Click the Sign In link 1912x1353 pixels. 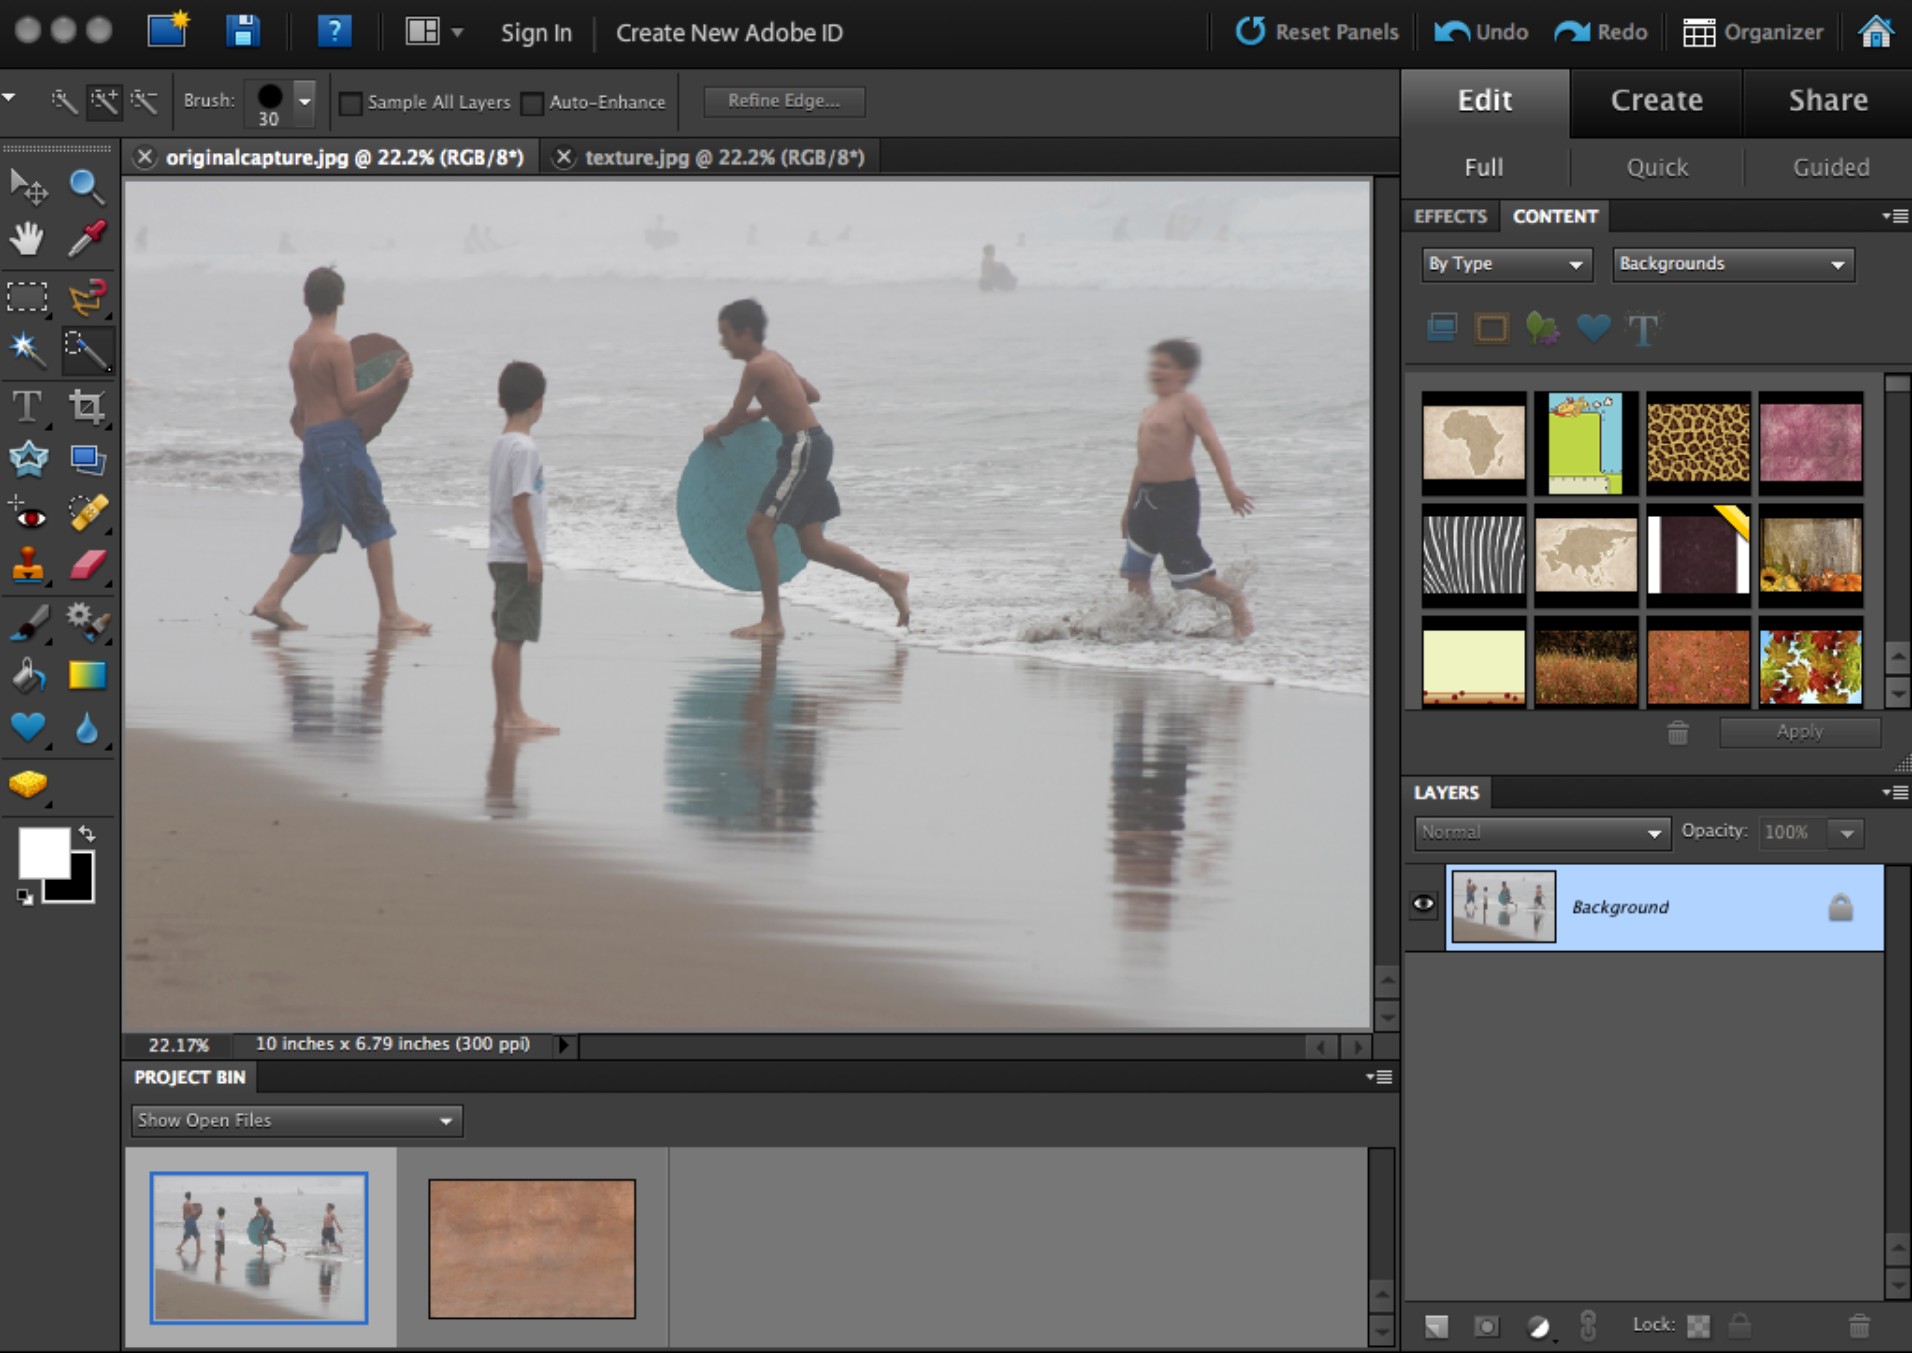click(x=536, y=33)
